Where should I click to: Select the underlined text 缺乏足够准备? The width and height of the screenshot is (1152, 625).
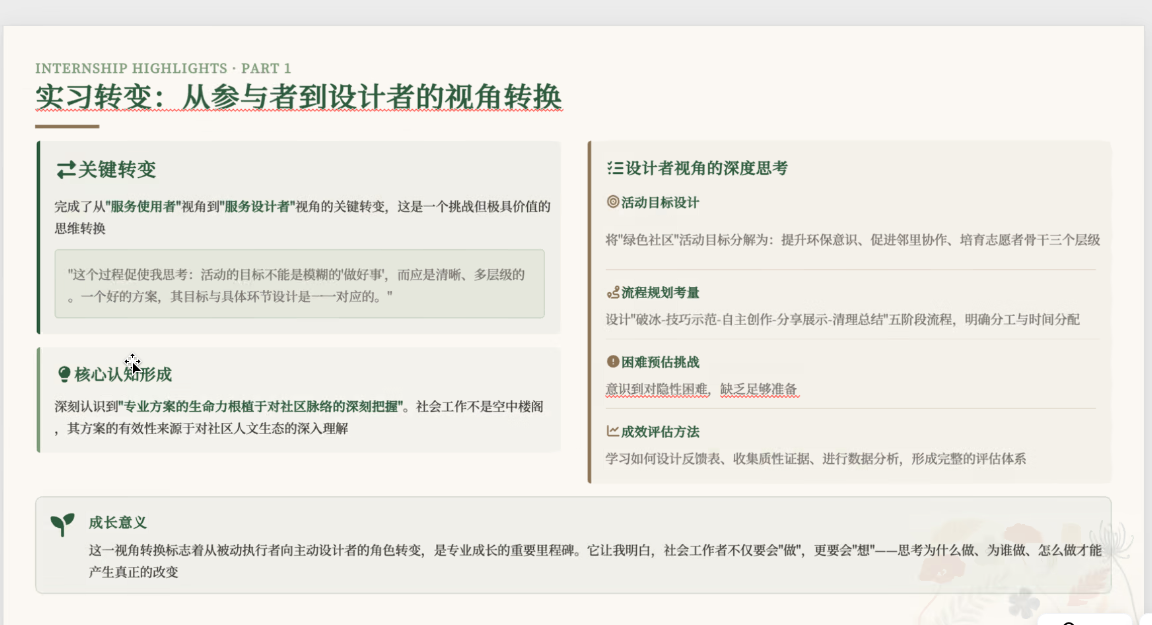[x=759, y=389]
